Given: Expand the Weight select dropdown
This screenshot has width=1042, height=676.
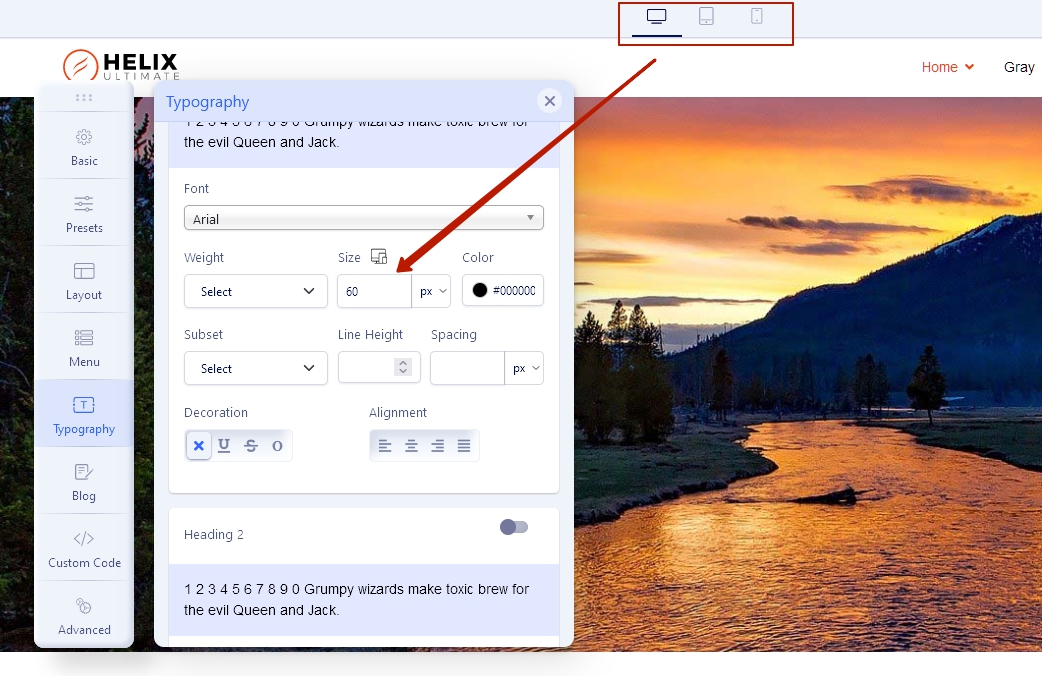Looking at the screenshot, I should [x=255, y=291].
